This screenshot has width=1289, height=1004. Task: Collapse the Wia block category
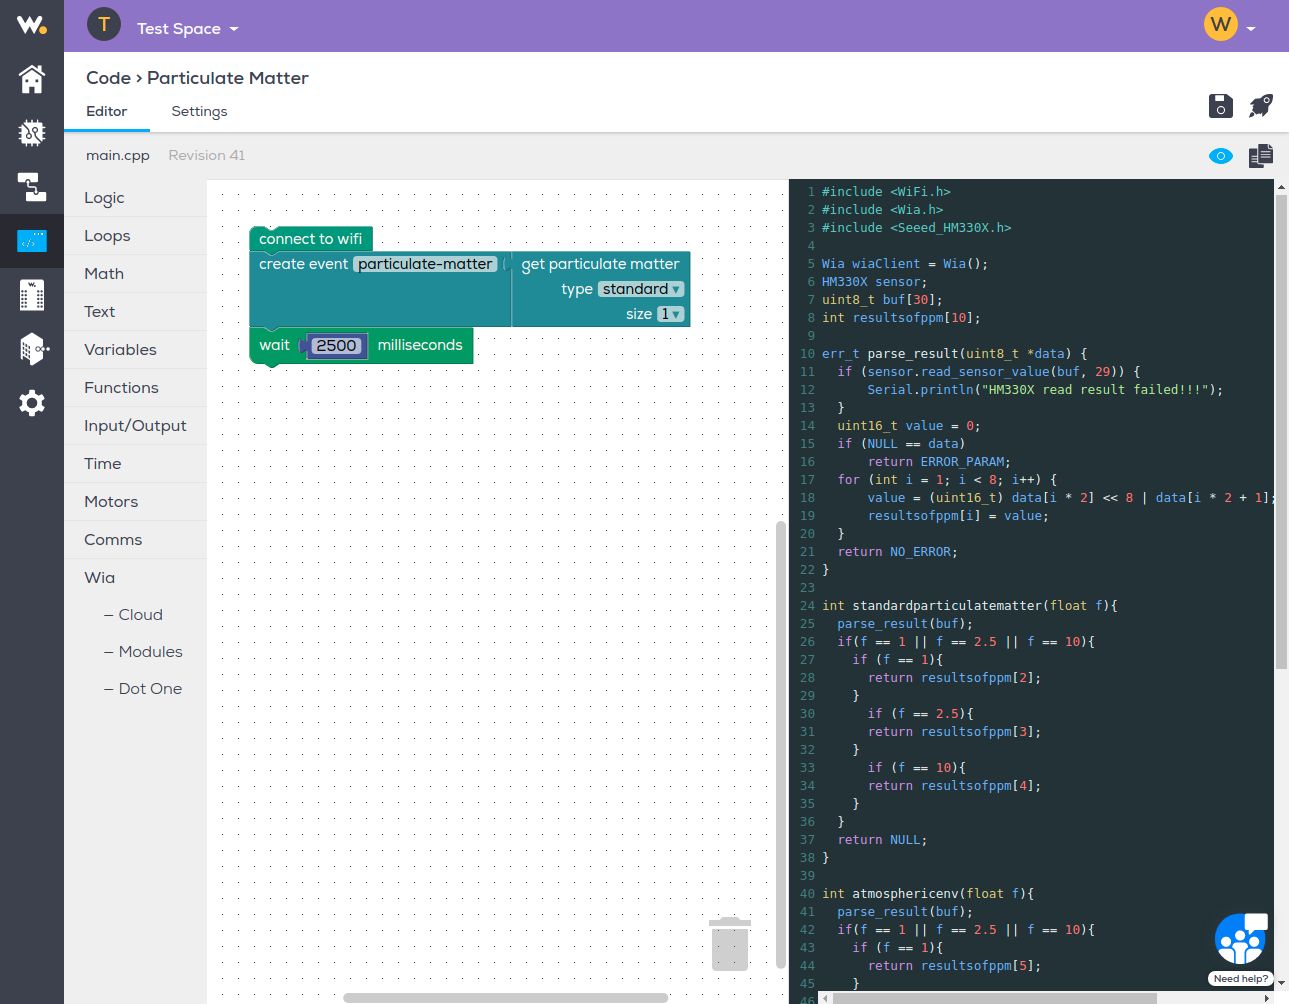pyautogui.click(x=135, y=578)
